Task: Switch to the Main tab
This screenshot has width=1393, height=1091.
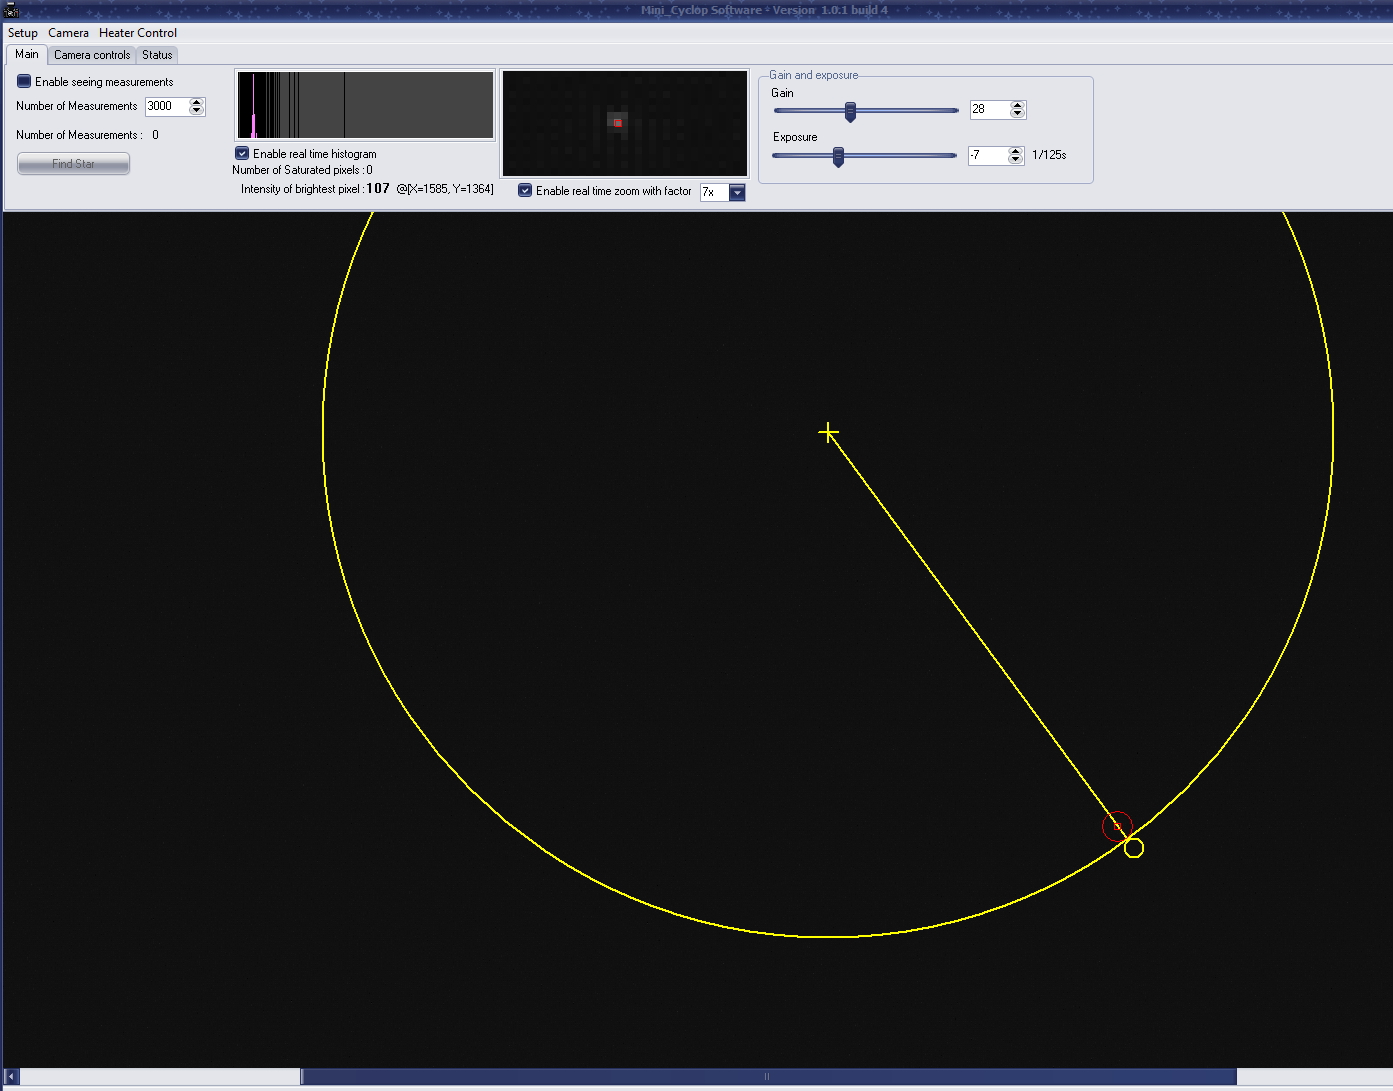Action: click(x=26, y=54)
